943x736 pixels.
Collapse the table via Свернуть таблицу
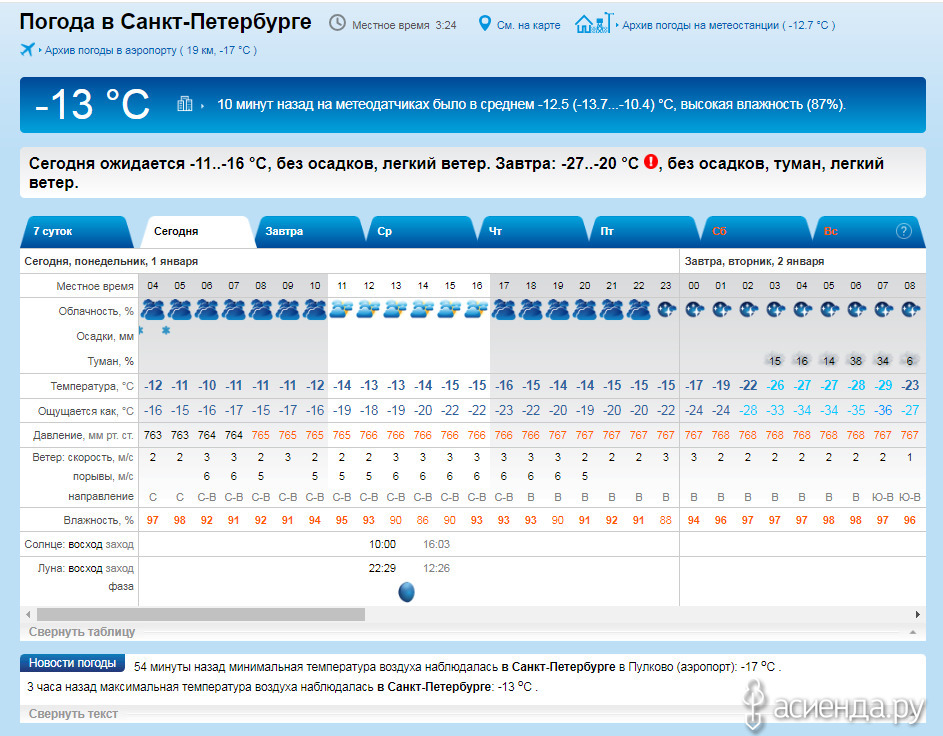pyautogui.click(x=82, y=632)
